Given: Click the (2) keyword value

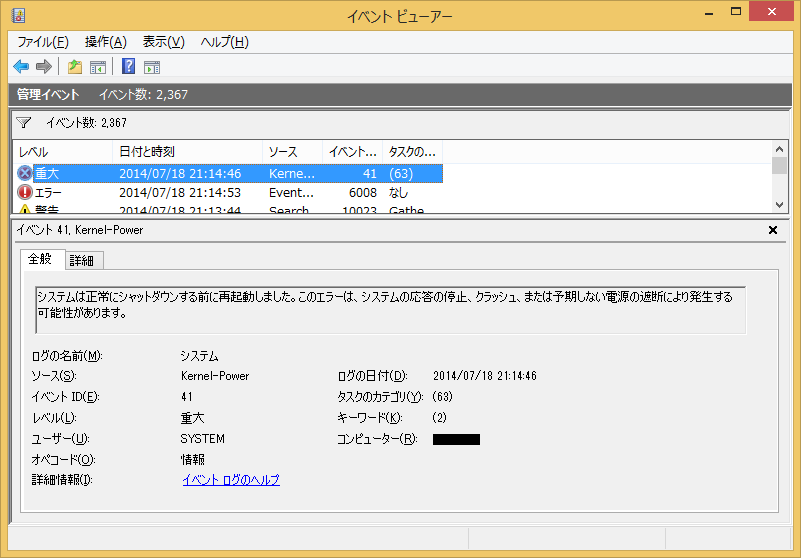Looking at the screenshot, I should [x=439, y=418].
